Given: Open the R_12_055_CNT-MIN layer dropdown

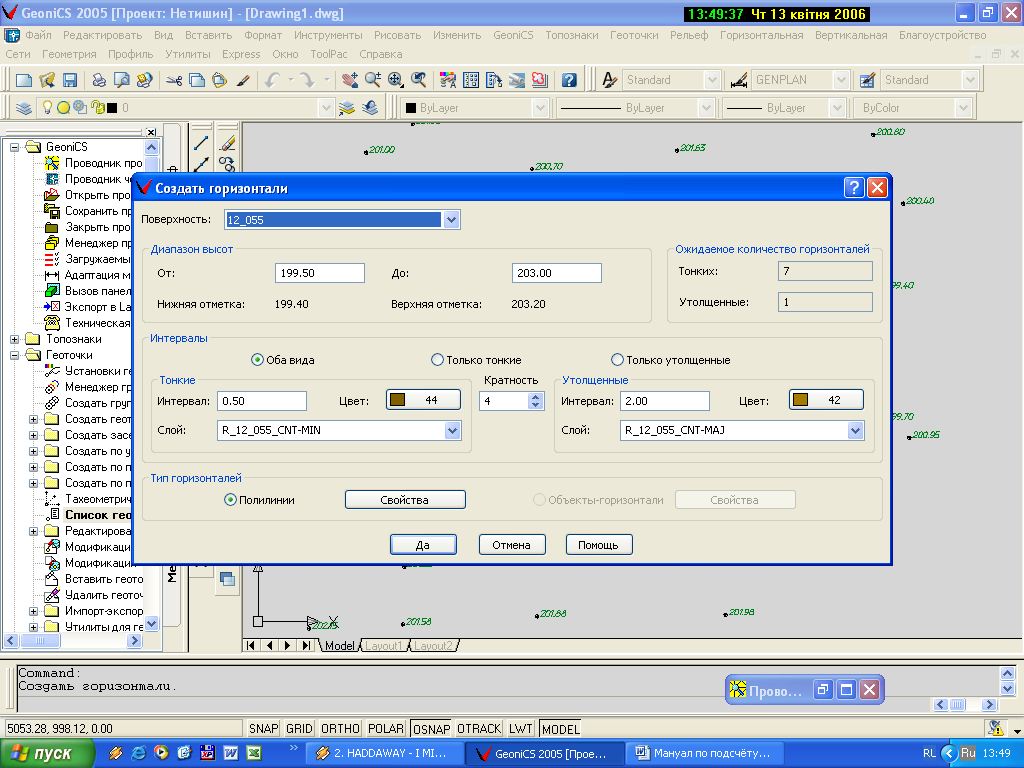Looking at the screenshot, I should click(x=451, y=431).
